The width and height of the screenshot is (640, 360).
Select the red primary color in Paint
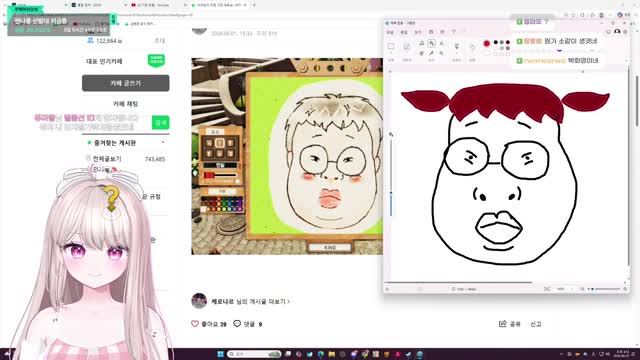(x=487, y=43)
